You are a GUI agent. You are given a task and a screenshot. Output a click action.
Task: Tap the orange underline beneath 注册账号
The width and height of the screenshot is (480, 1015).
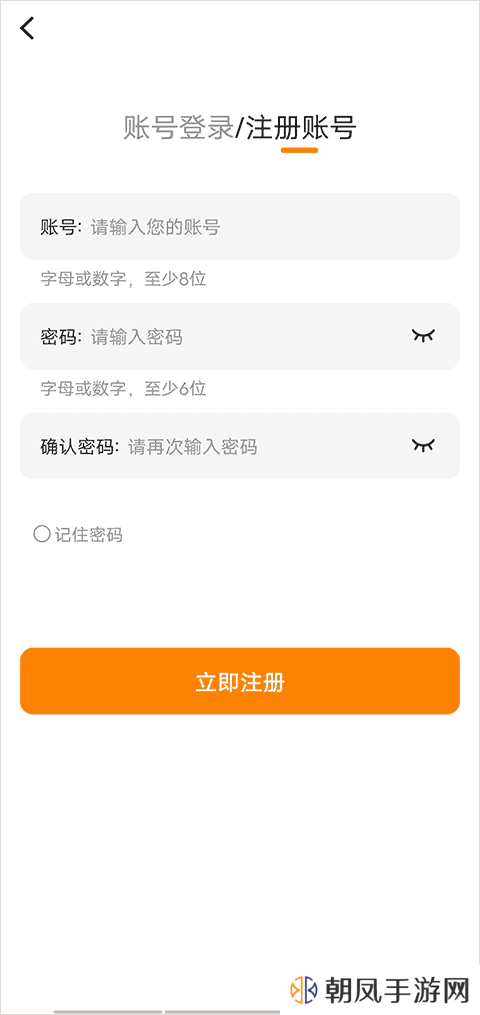coord(300,150)
